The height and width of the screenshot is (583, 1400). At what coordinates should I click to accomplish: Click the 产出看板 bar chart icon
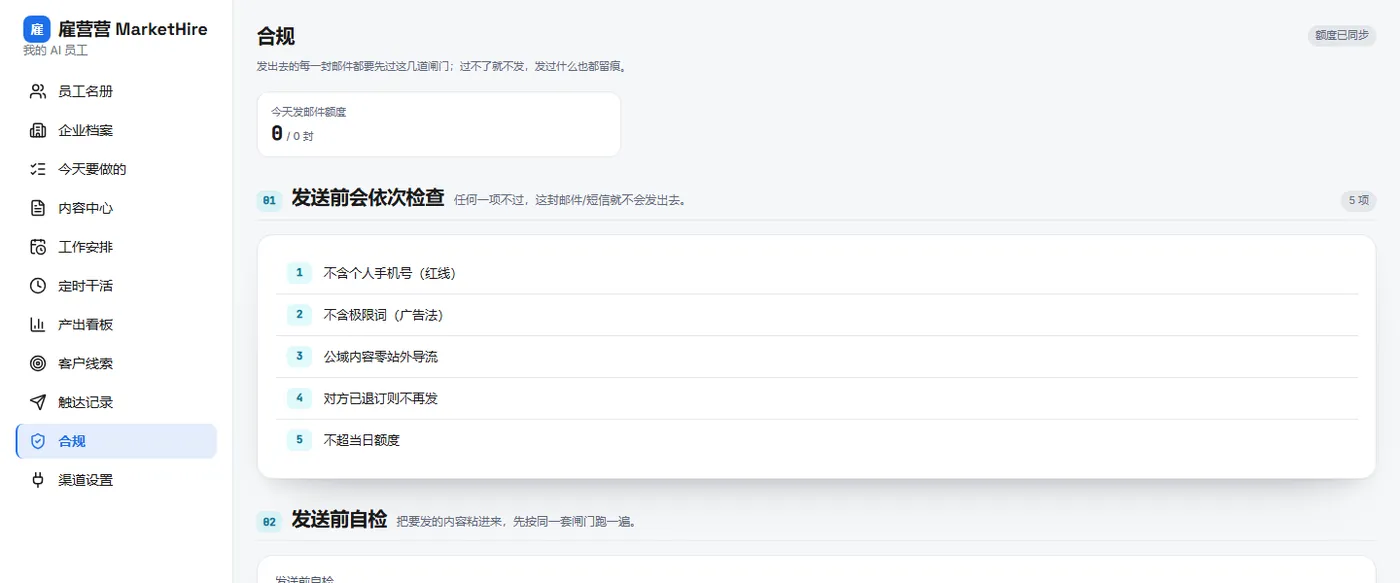38,324
